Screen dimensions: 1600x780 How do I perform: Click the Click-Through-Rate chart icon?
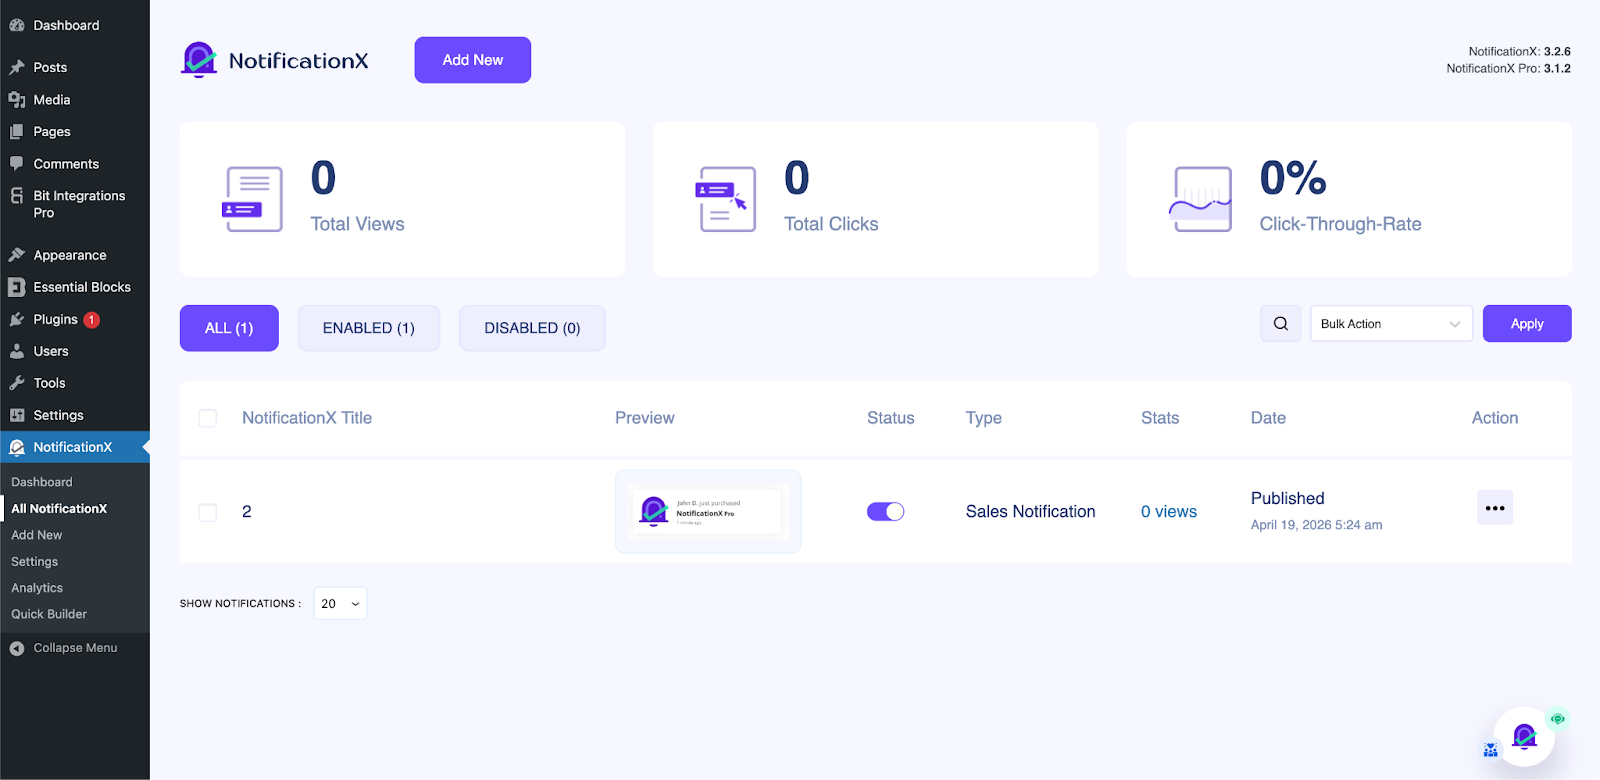click(x=1200, y=199)
